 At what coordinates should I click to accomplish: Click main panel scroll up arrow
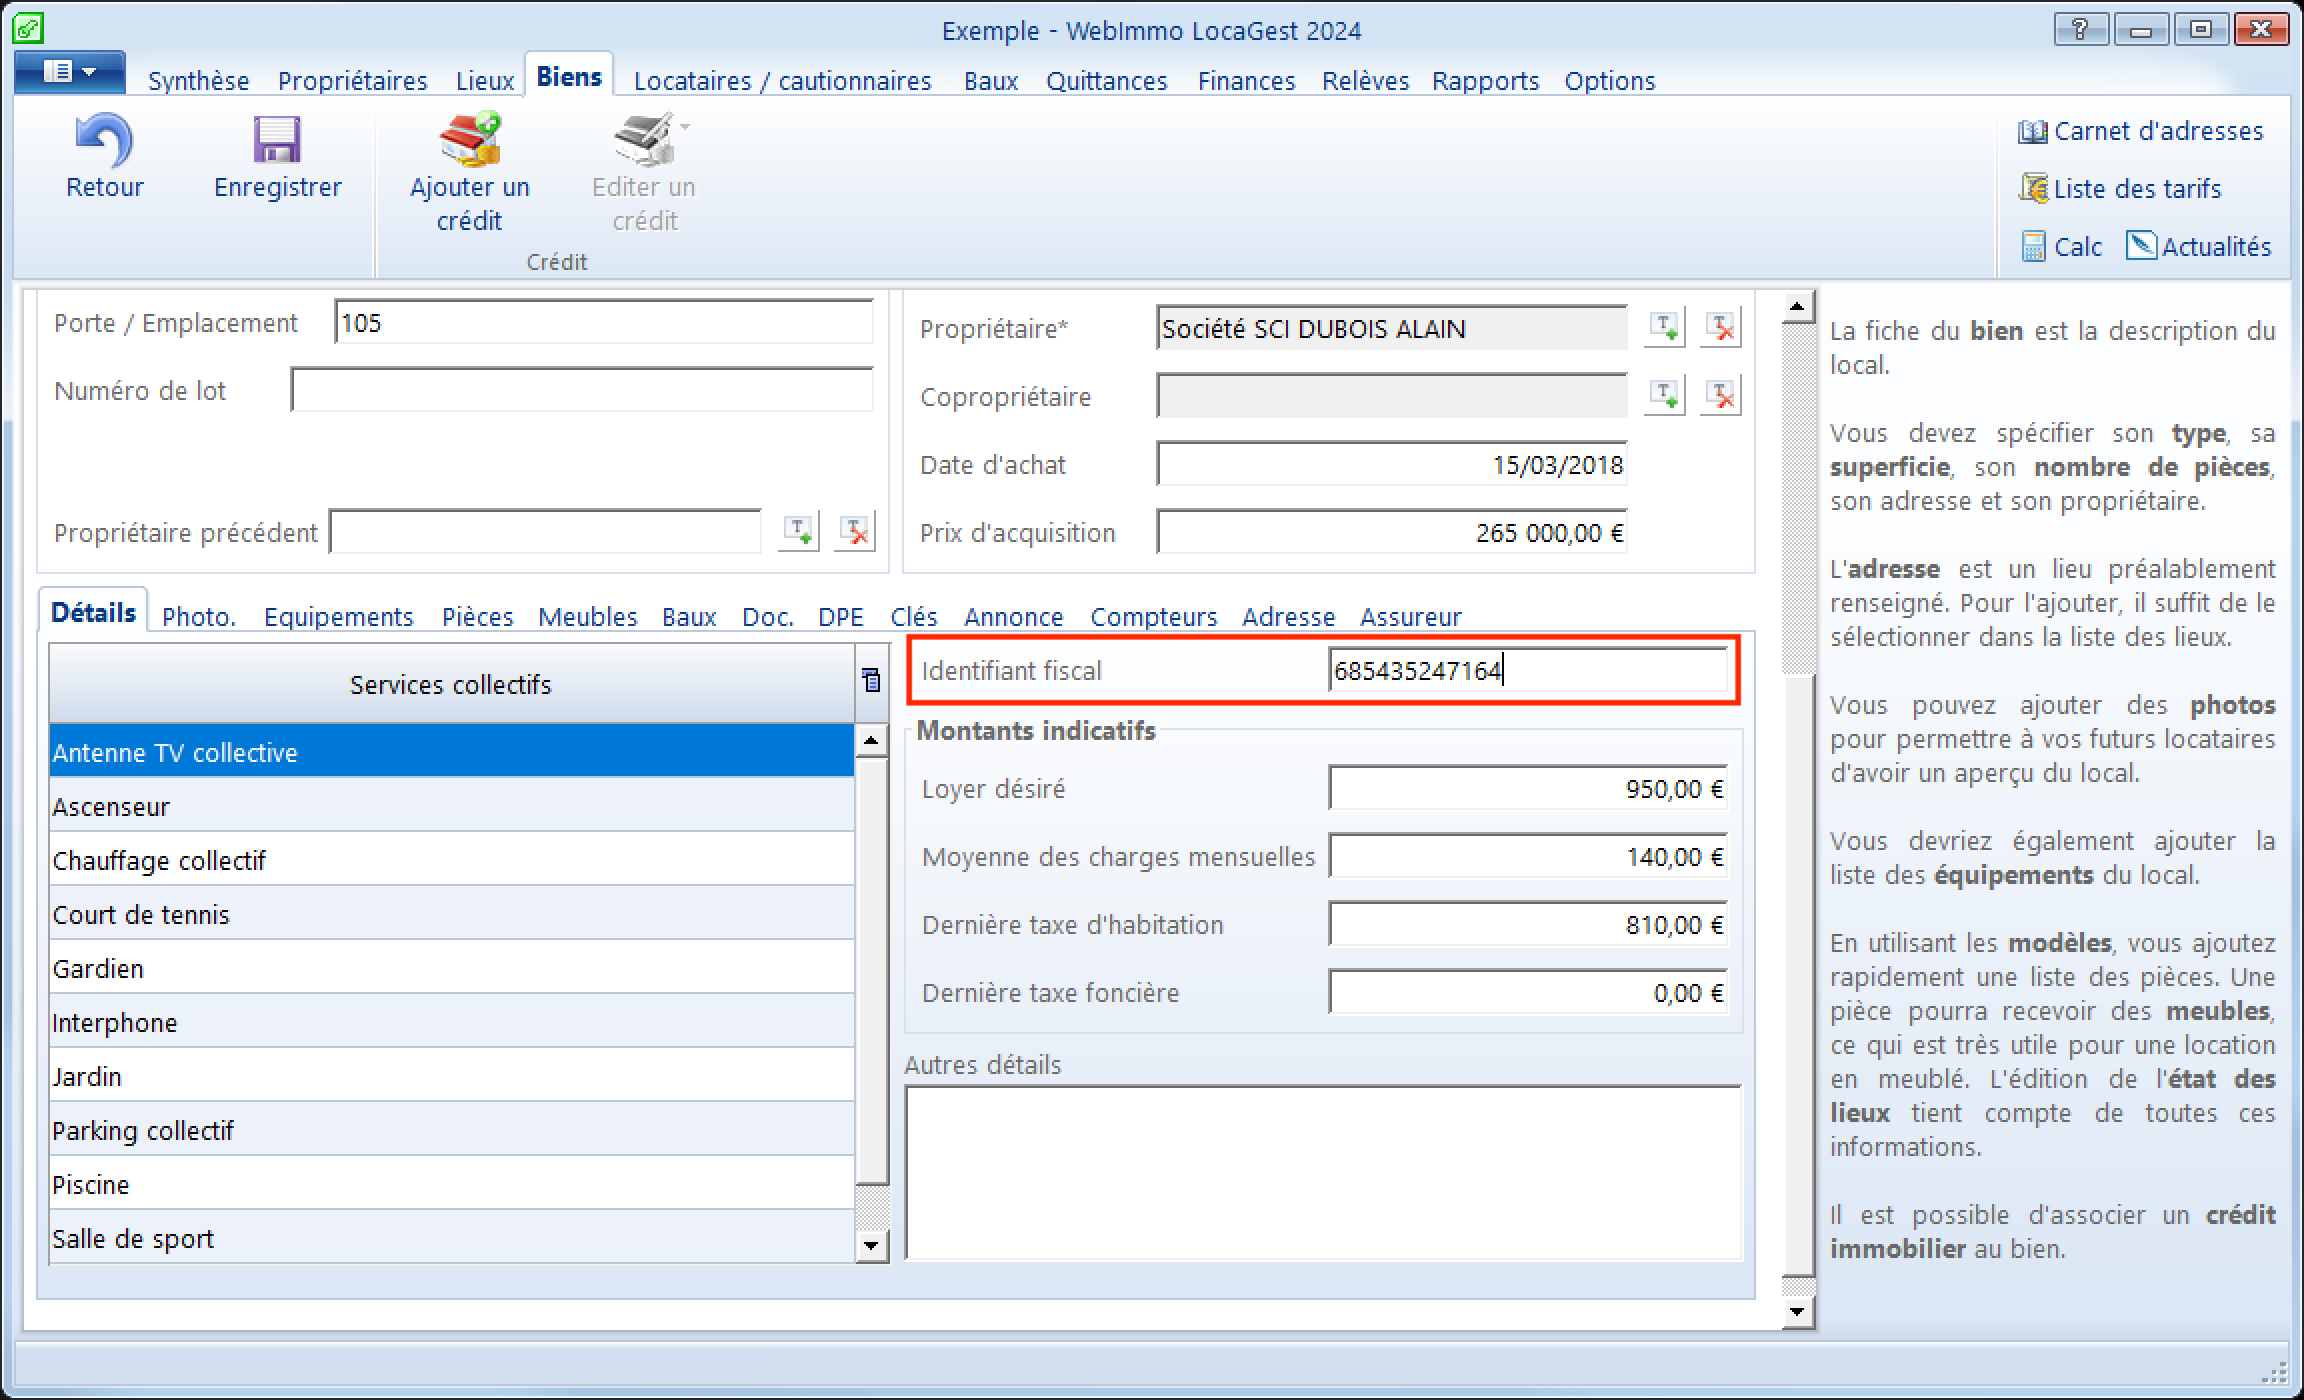pyautogui.click(x=1798, y=306)
